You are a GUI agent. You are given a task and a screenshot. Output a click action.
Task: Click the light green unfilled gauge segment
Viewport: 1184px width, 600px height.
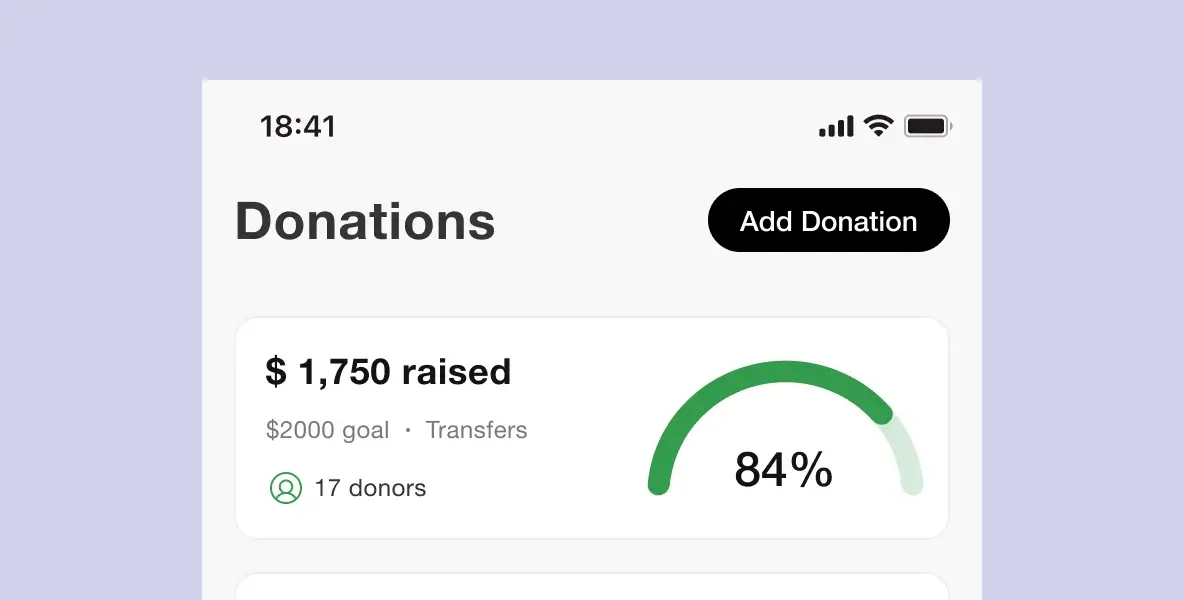pos(906,453)
